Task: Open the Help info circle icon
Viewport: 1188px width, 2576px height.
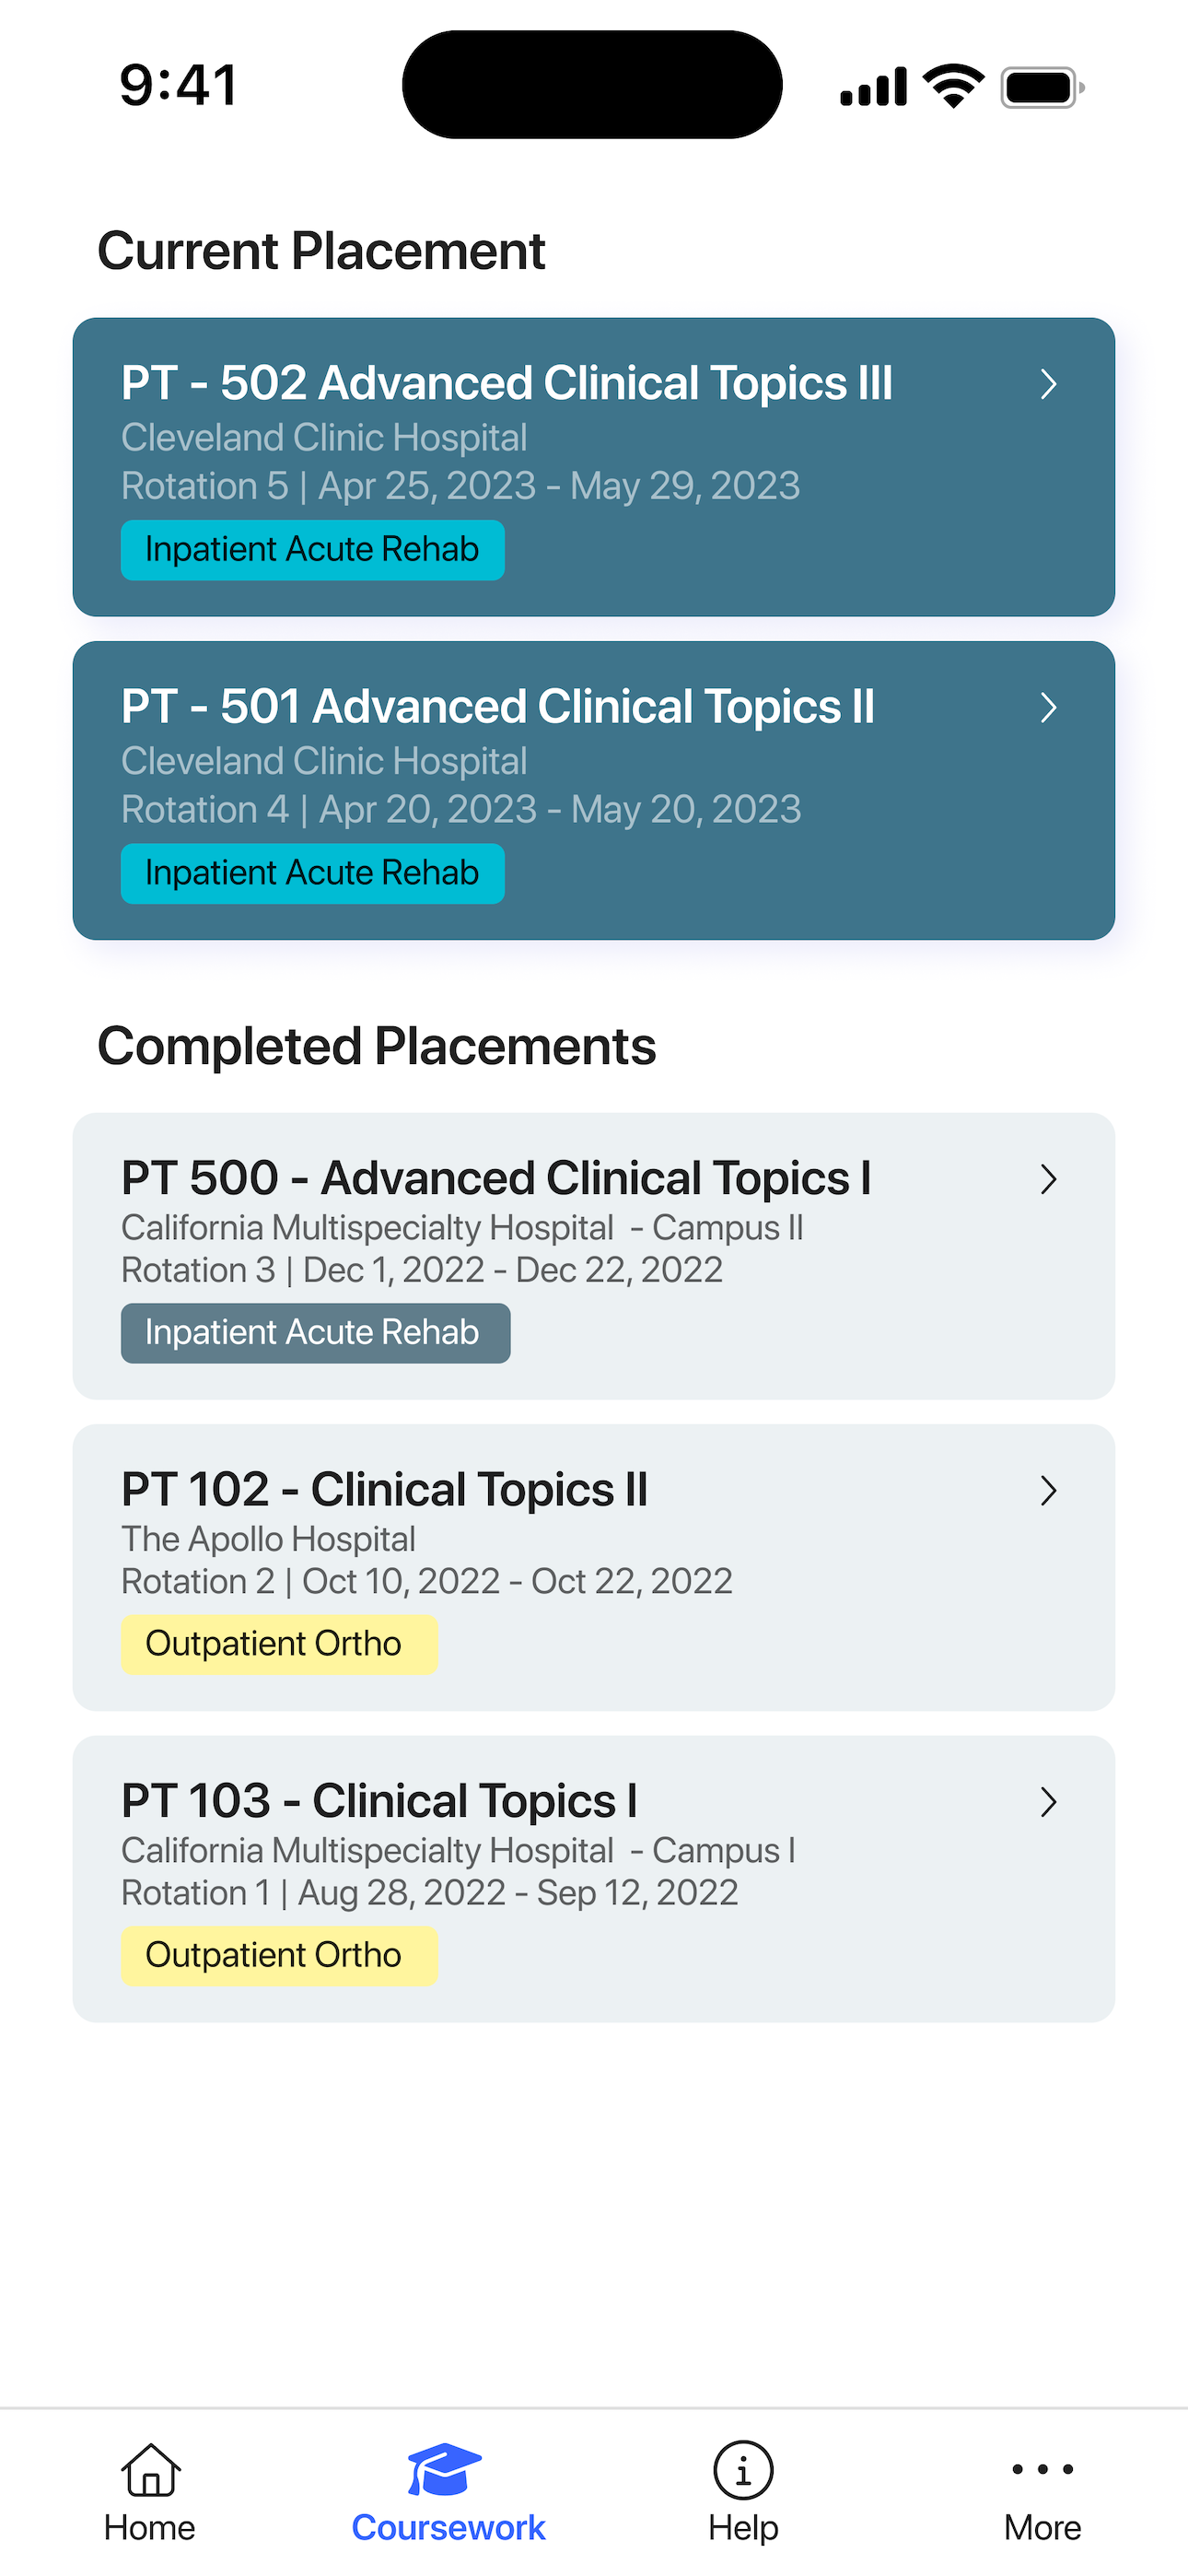Action: pos(743,2469)
